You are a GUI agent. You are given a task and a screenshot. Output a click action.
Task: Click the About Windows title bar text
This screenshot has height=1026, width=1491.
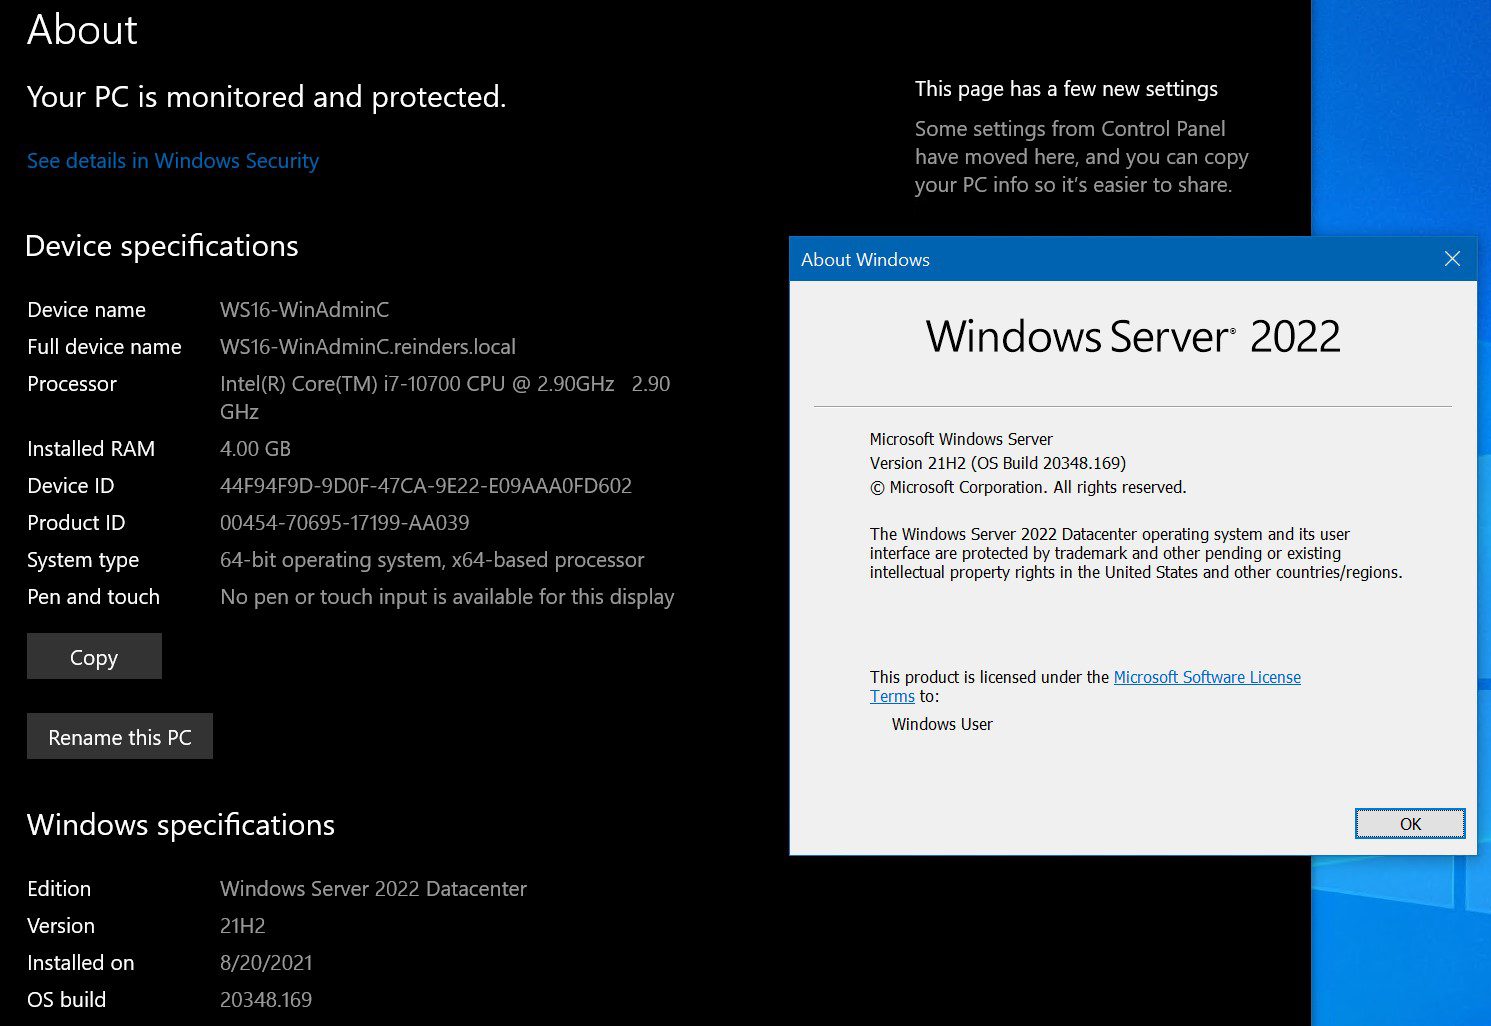865,260
